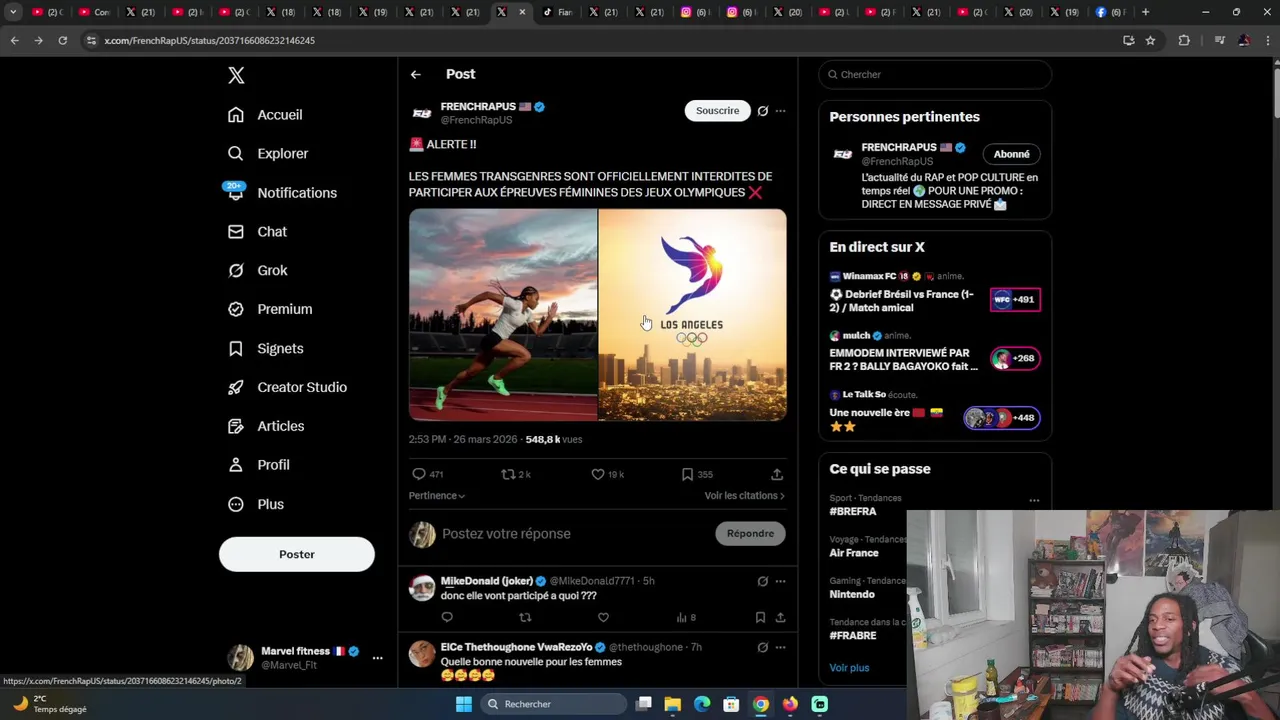
Task: Open options for #BREFRA trend
Action: [x=1034, y=500]
